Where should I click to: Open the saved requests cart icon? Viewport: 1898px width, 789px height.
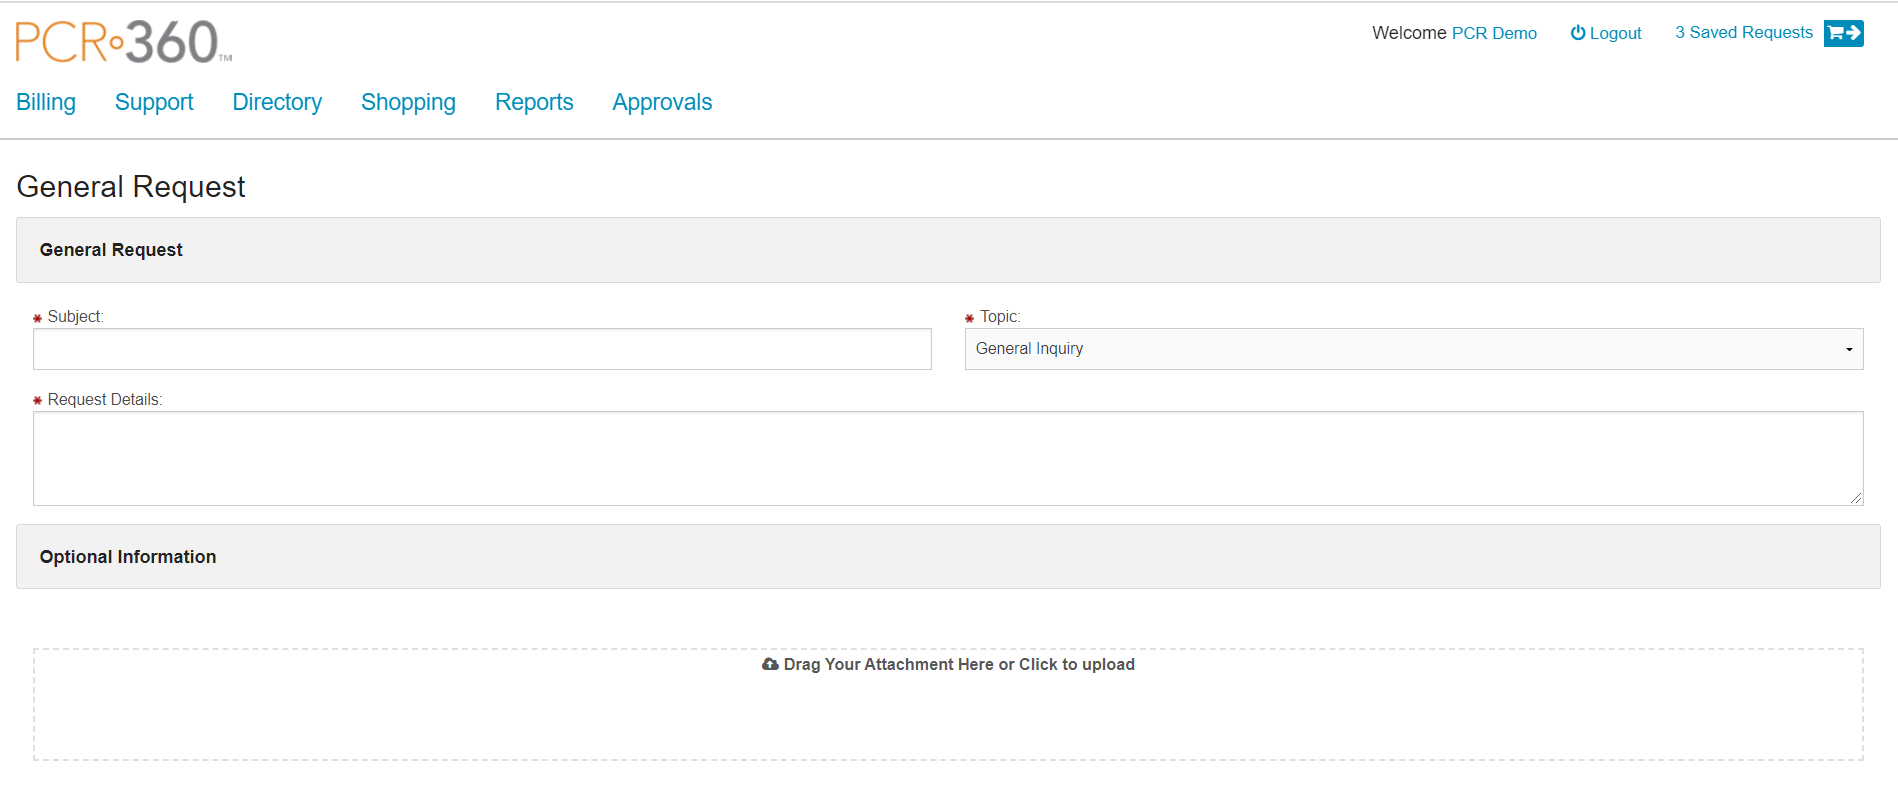point(1843,33)
